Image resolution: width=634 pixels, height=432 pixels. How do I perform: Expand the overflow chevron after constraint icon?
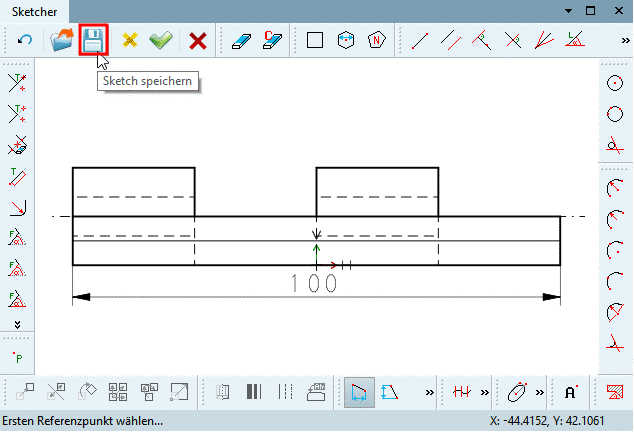point(484,392)
